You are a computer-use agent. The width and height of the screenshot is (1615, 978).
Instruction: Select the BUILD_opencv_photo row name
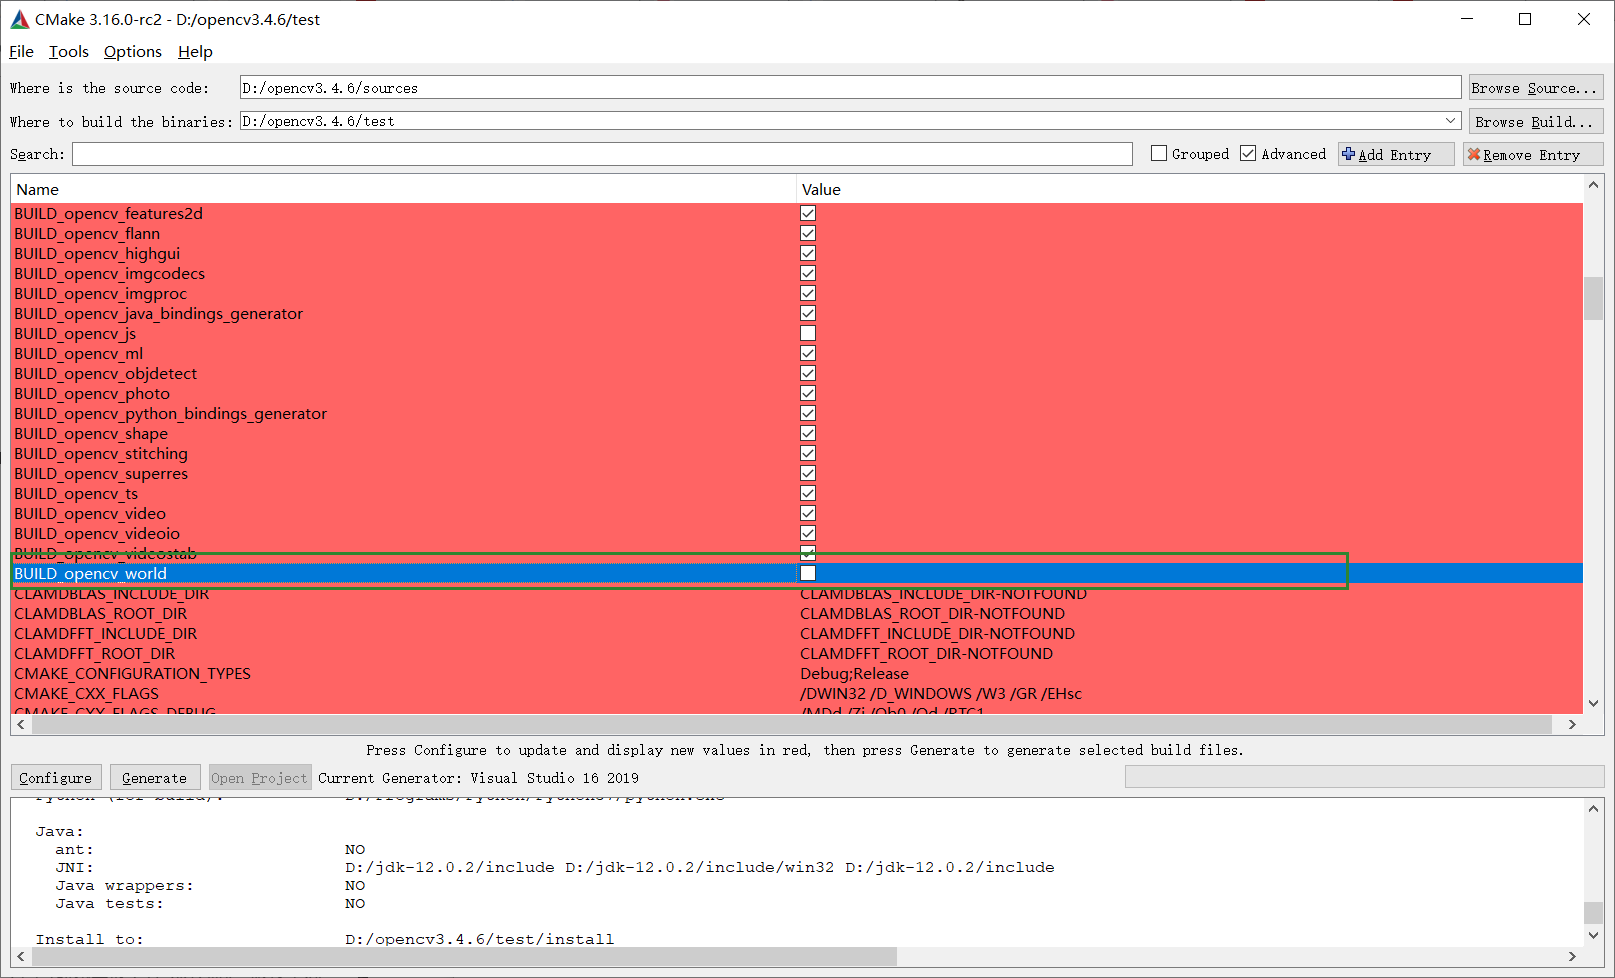click(x=92, y=393)
